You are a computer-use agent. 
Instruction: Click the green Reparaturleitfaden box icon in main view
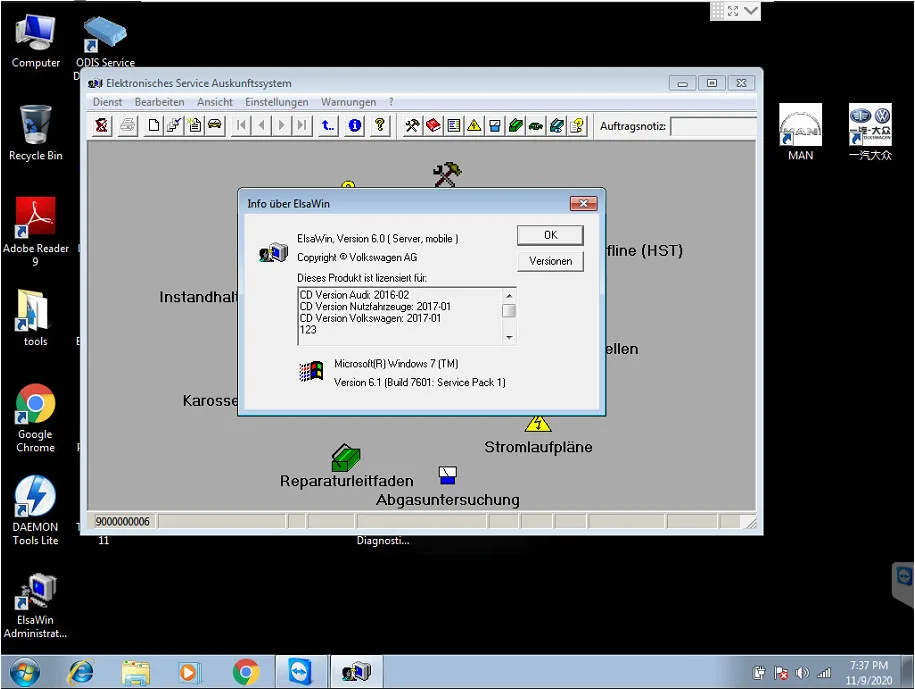[x=345, y=457]
